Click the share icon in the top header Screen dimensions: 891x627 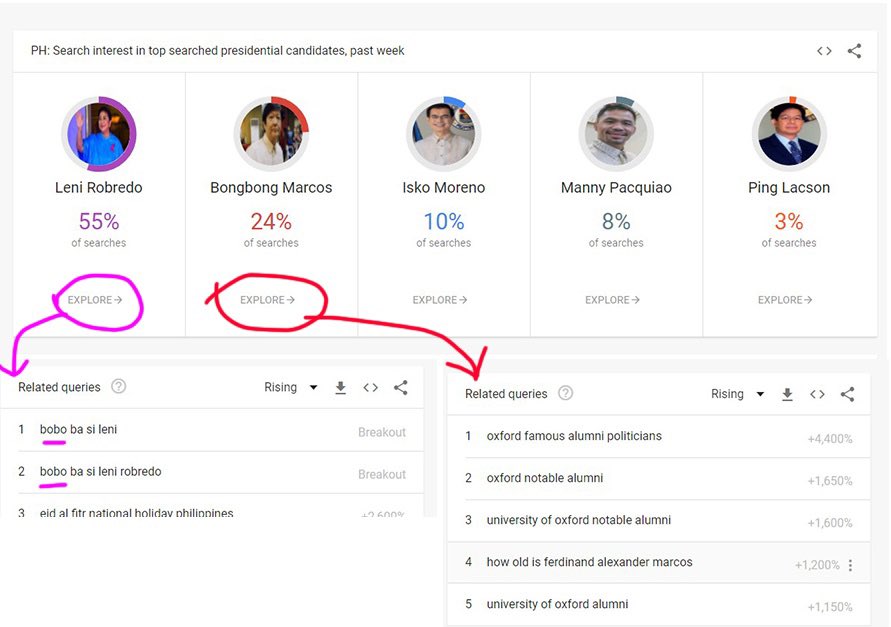[854, 50]
